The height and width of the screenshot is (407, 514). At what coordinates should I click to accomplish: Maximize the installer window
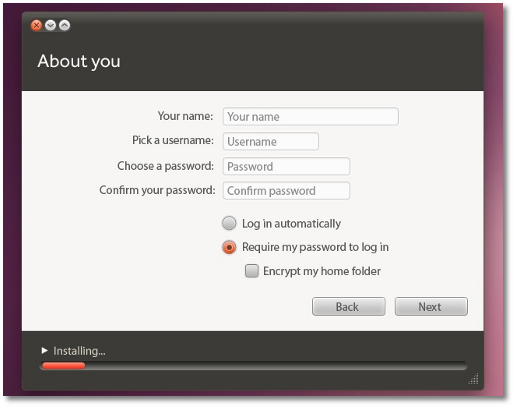[64, 25]
